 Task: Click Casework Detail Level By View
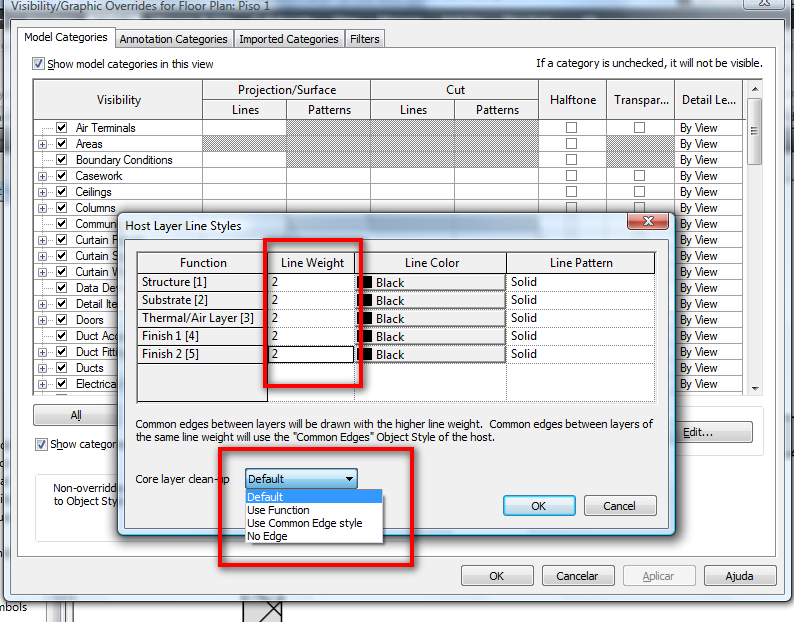pos(708,176)
